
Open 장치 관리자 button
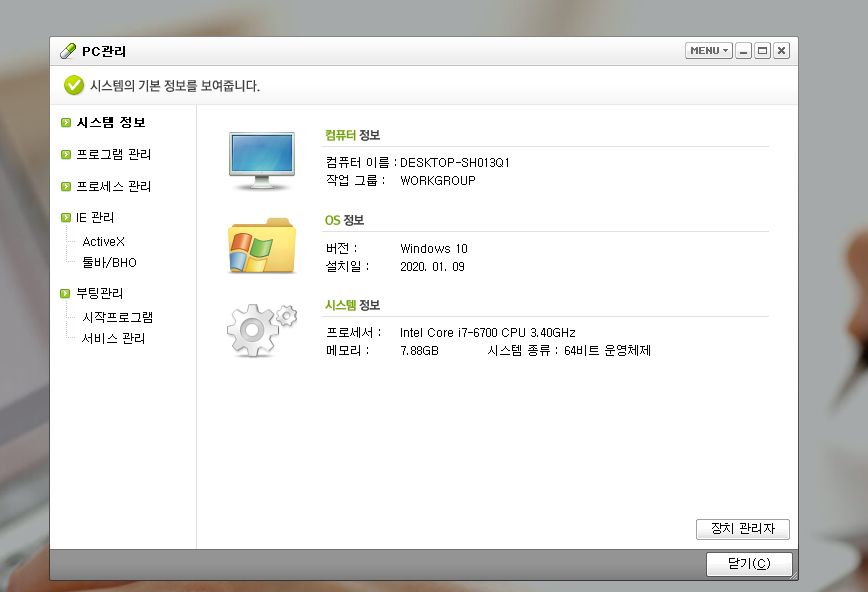point(742,529)
